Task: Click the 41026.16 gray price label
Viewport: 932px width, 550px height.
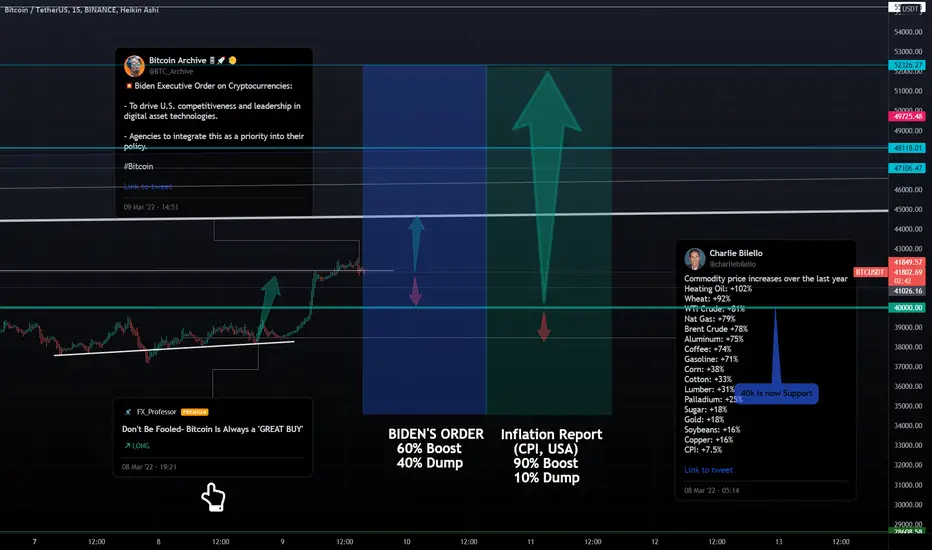Action: (907, 291)
